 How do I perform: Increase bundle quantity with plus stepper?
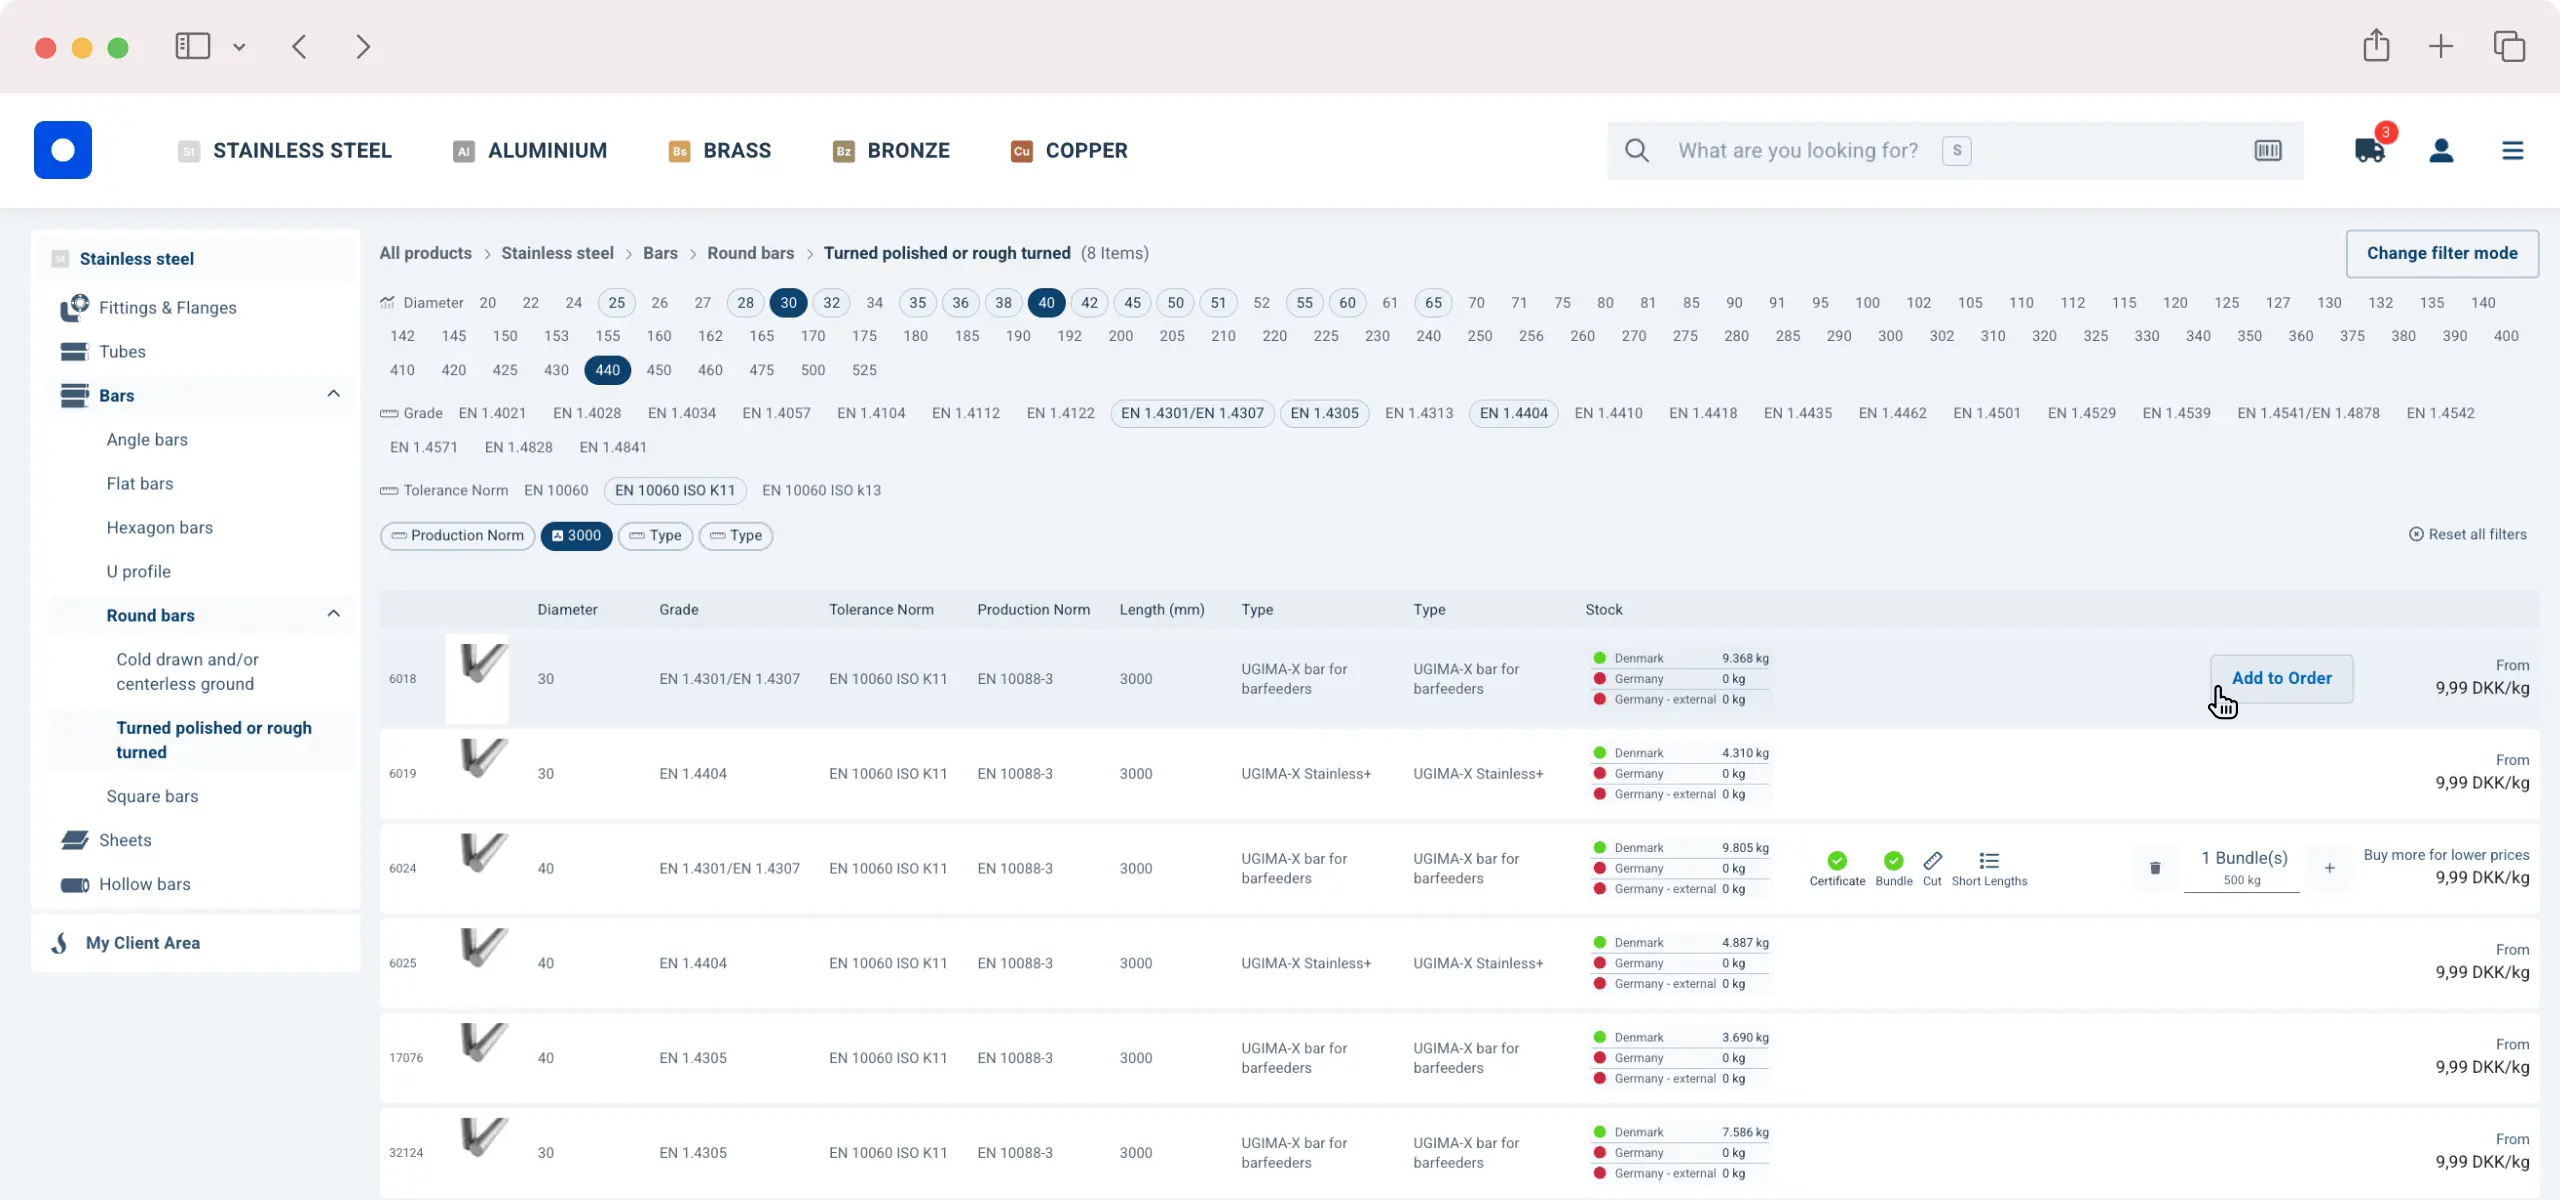pos(2329,868)
